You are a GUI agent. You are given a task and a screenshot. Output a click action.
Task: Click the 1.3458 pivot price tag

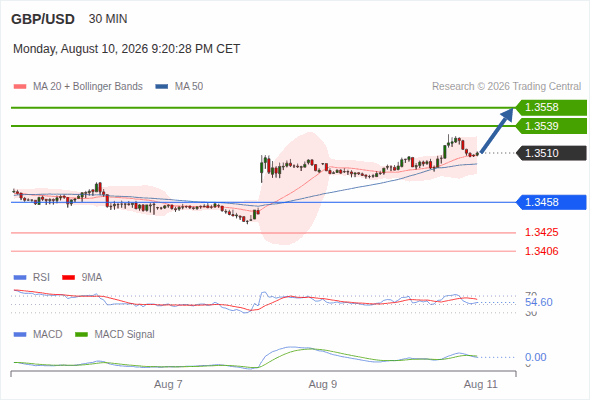click(x=551, y=202)
